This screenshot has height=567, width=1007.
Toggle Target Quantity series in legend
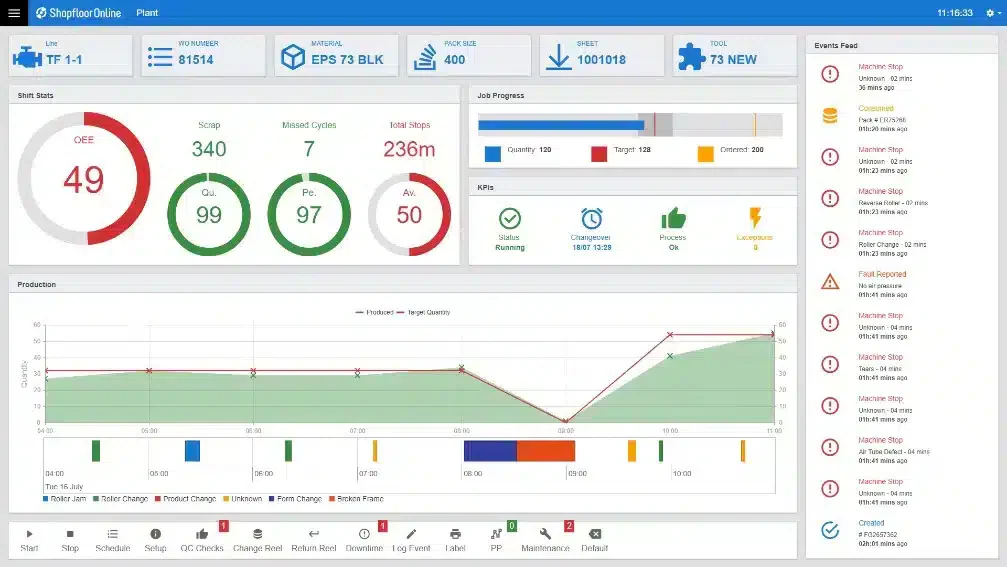pyautogui.click(x=423, y=312)
